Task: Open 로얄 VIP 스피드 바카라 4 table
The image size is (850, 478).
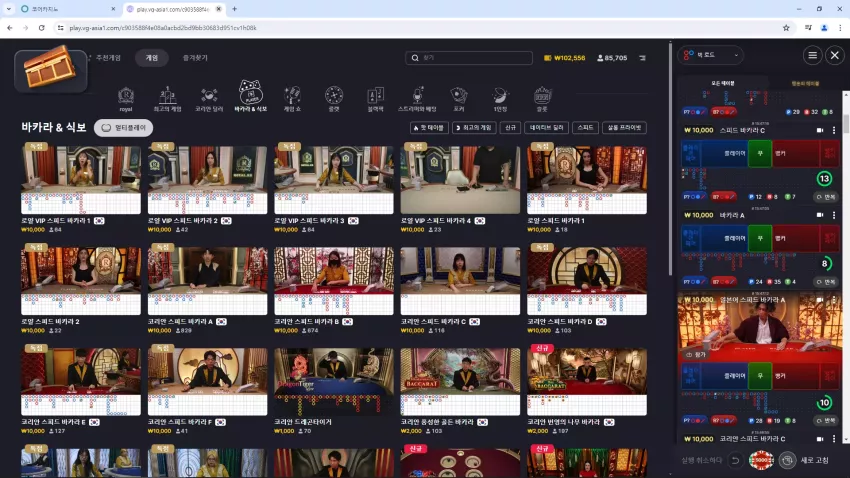Action: pos(460,179)
